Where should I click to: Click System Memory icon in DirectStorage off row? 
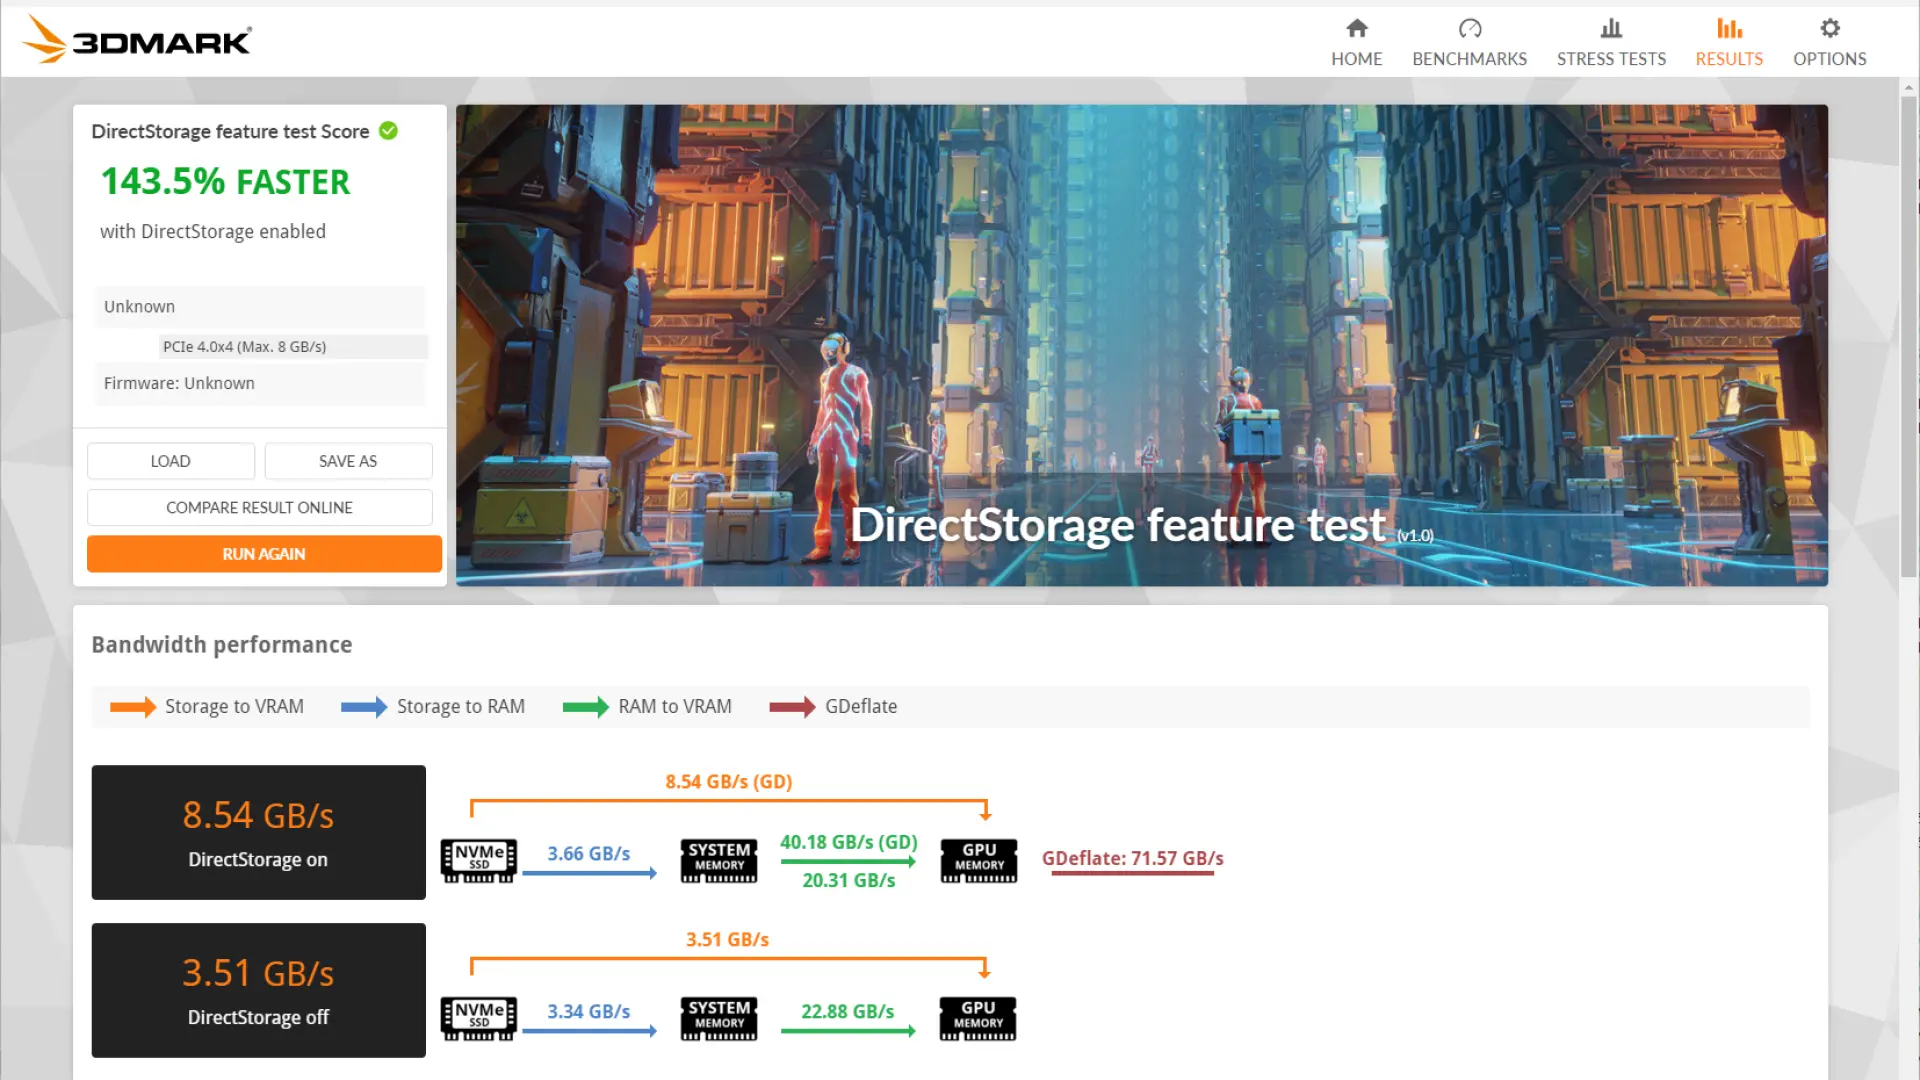point(719,1018)
